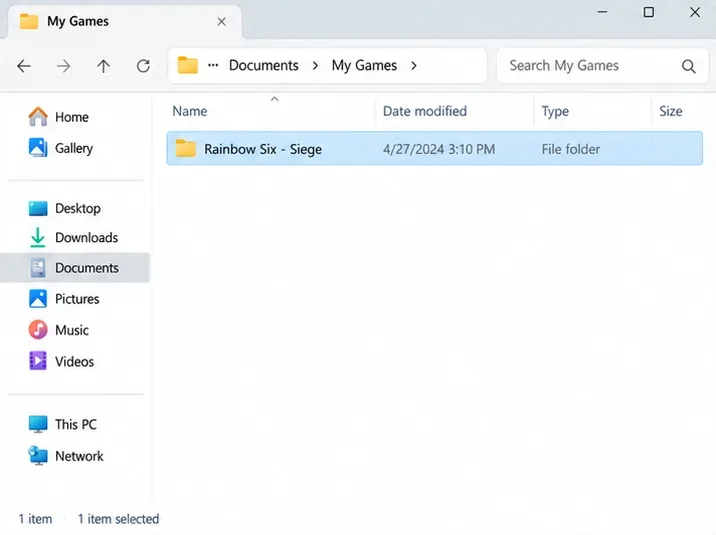Click the 4/27/2024 3:10 PM date cell
This screenshot has height=535, width=716.
point(439,149)
